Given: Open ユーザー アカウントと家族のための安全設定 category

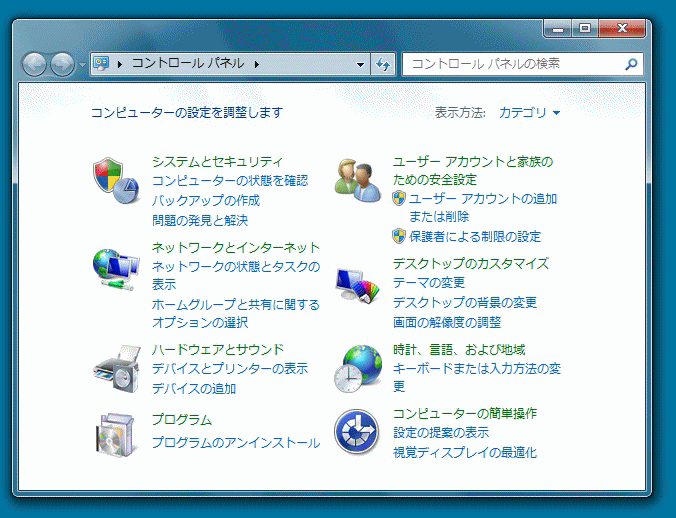Looking at the screenshot, I should pyautogui.click(x=473, y=170).
